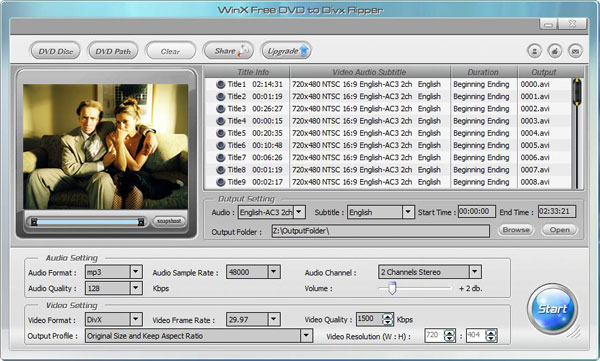Toggle the Title9 selection radio circle
The image size is (600, 361).
tap(220, 182)
